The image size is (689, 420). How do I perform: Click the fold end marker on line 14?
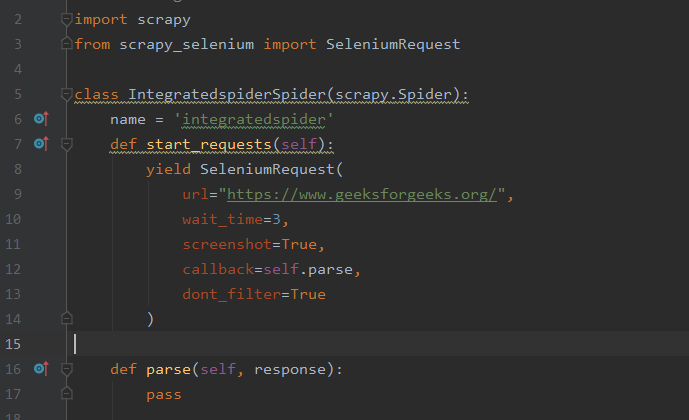(x=66, y=318)
